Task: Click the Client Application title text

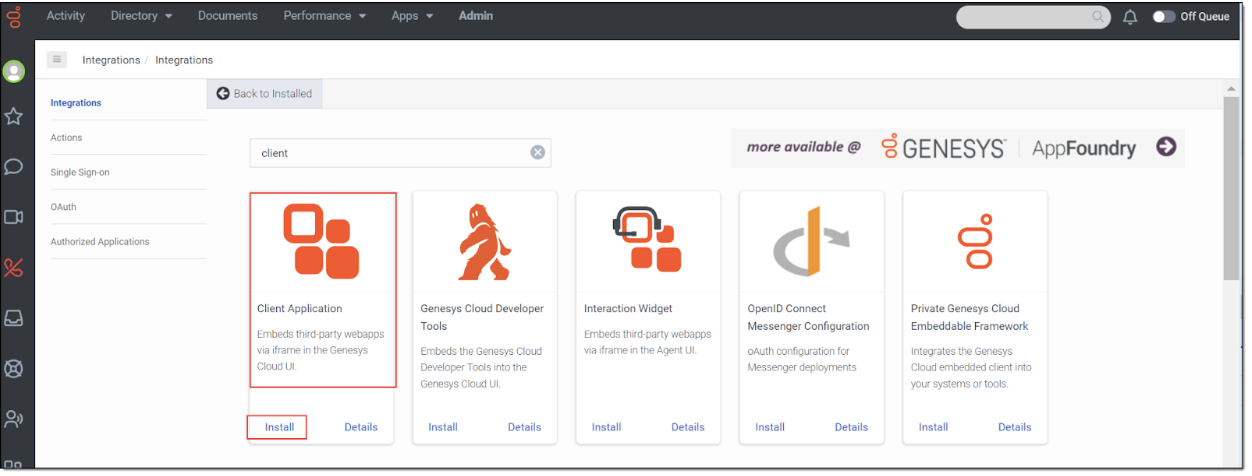Action: [299, 309]
